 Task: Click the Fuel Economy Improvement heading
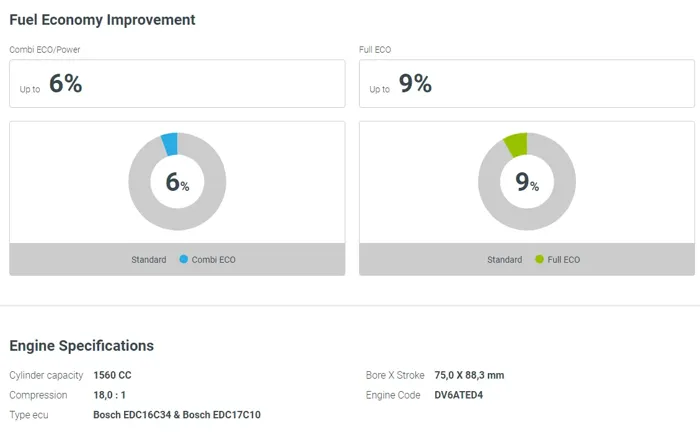tap(102, 19)
